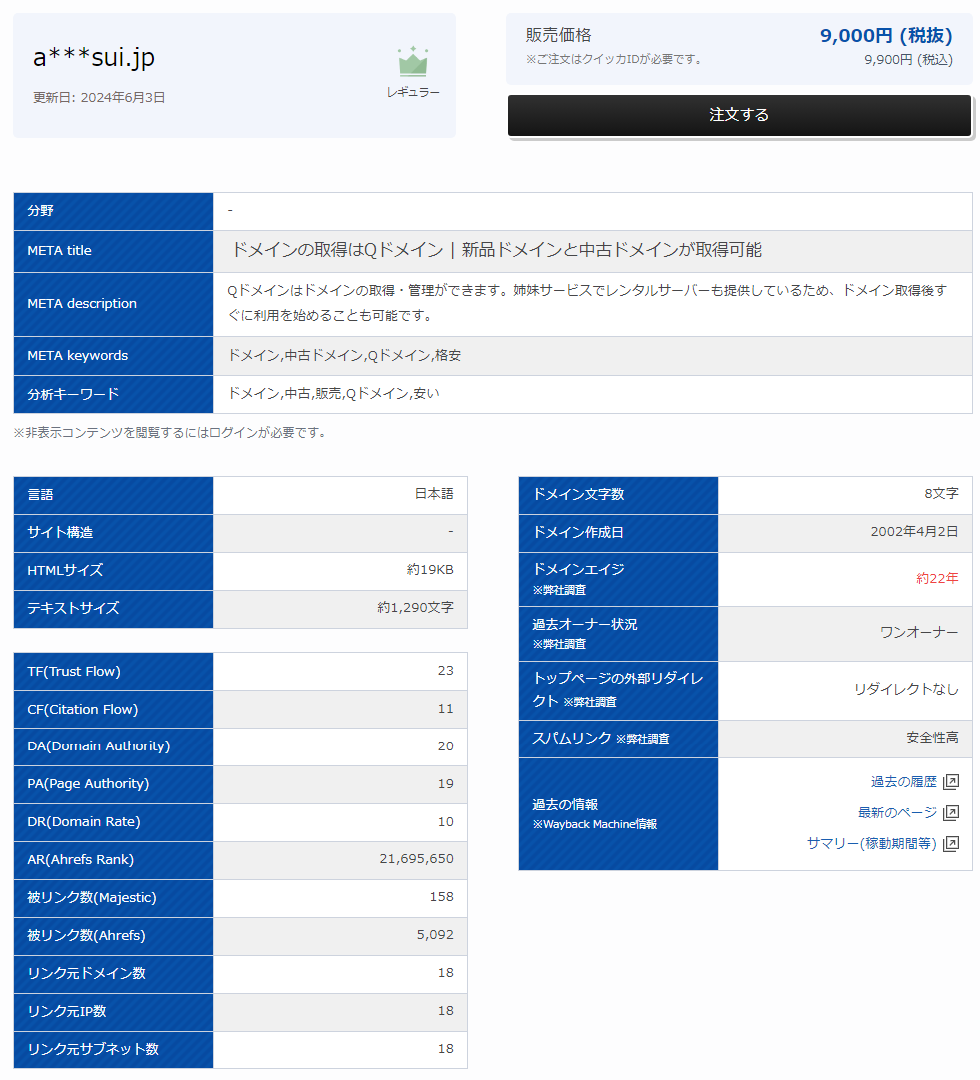980x1080 pixels.
Task: Click the META title header cell
Action: 114,251
